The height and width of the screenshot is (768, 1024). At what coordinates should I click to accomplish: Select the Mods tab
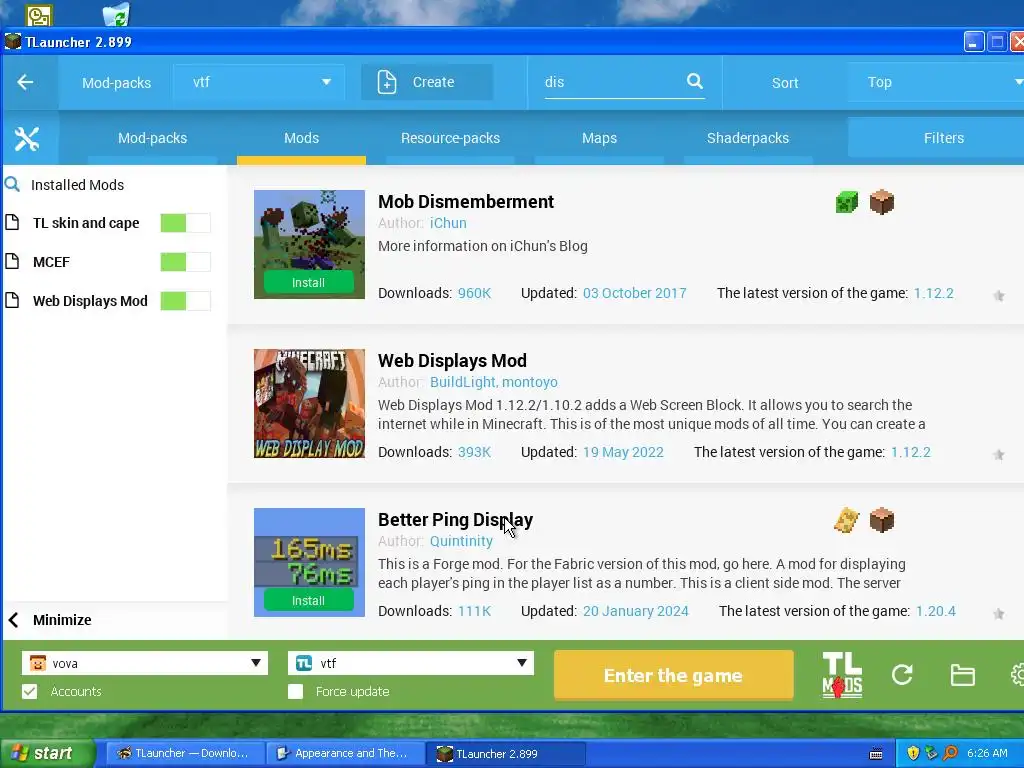tap(301, 138)
